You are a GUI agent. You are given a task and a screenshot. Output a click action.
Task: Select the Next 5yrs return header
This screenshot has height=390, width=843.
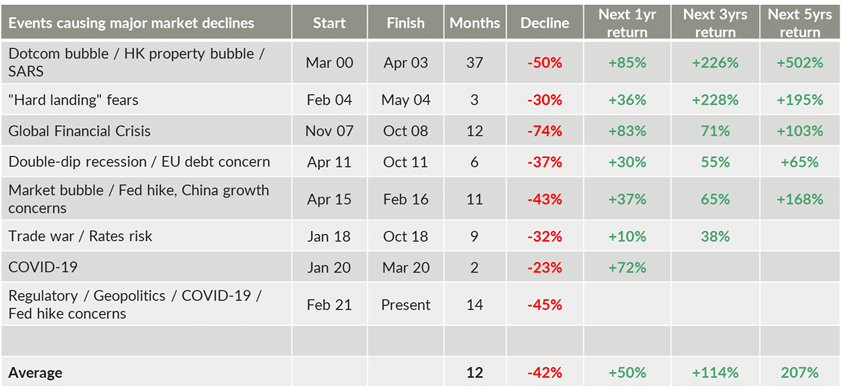click(x=800, y=23)
